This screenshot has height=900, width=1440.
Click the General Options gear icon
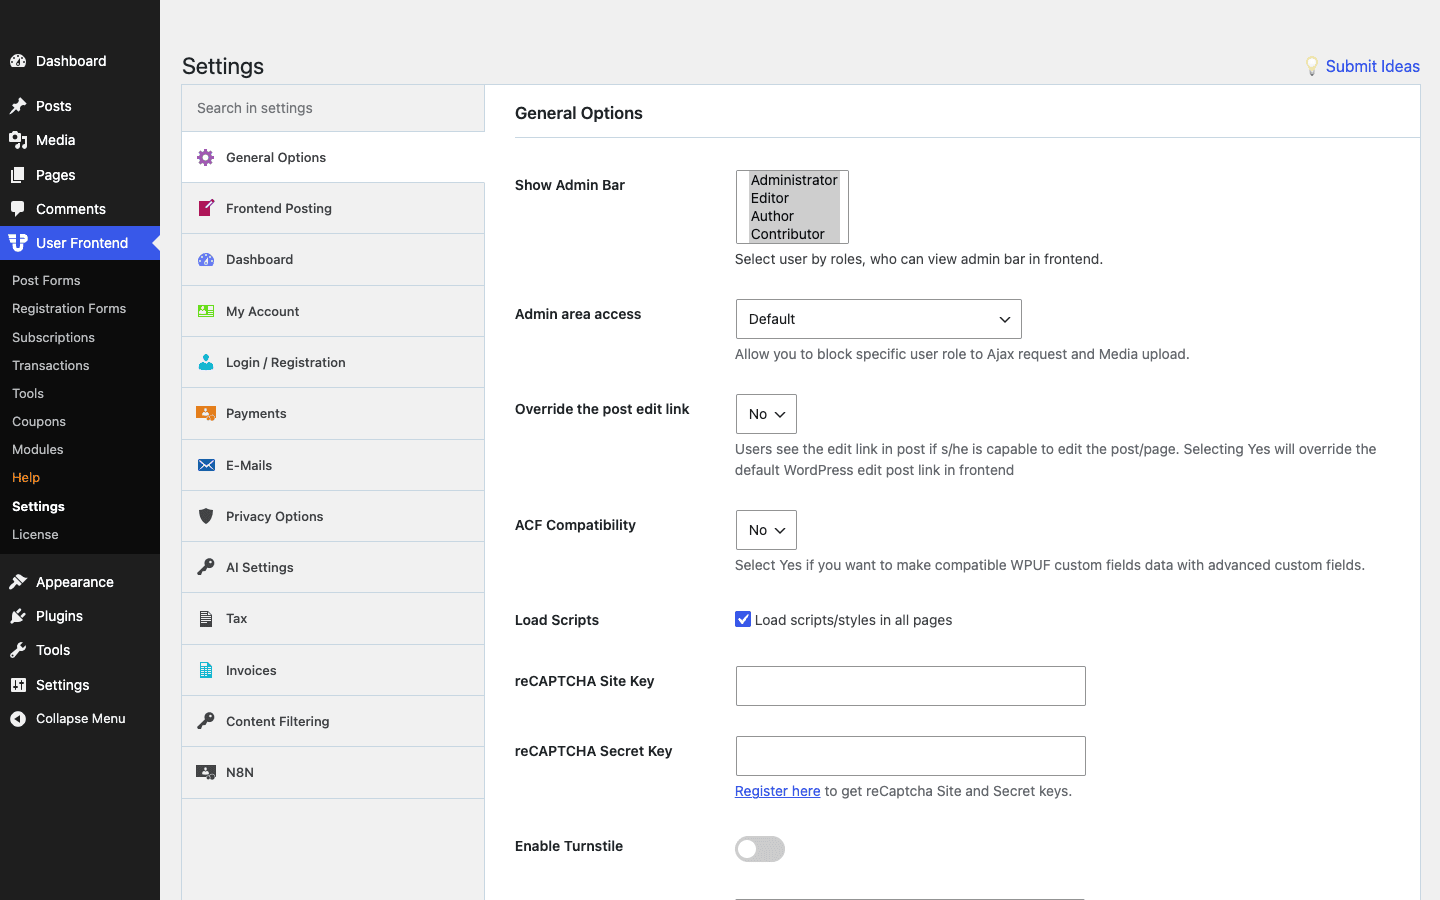[x=206, y=157]
